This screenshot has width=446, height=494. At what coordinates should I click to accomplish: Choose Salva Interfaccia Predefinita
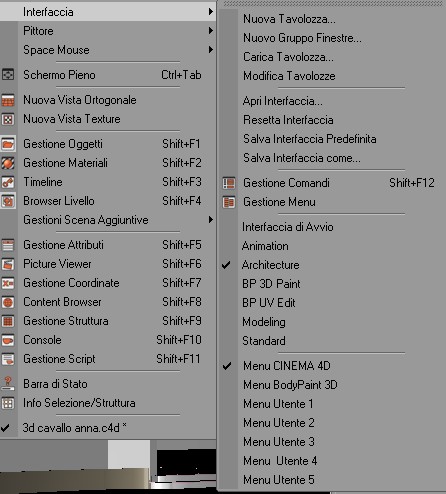coord(310,139)
